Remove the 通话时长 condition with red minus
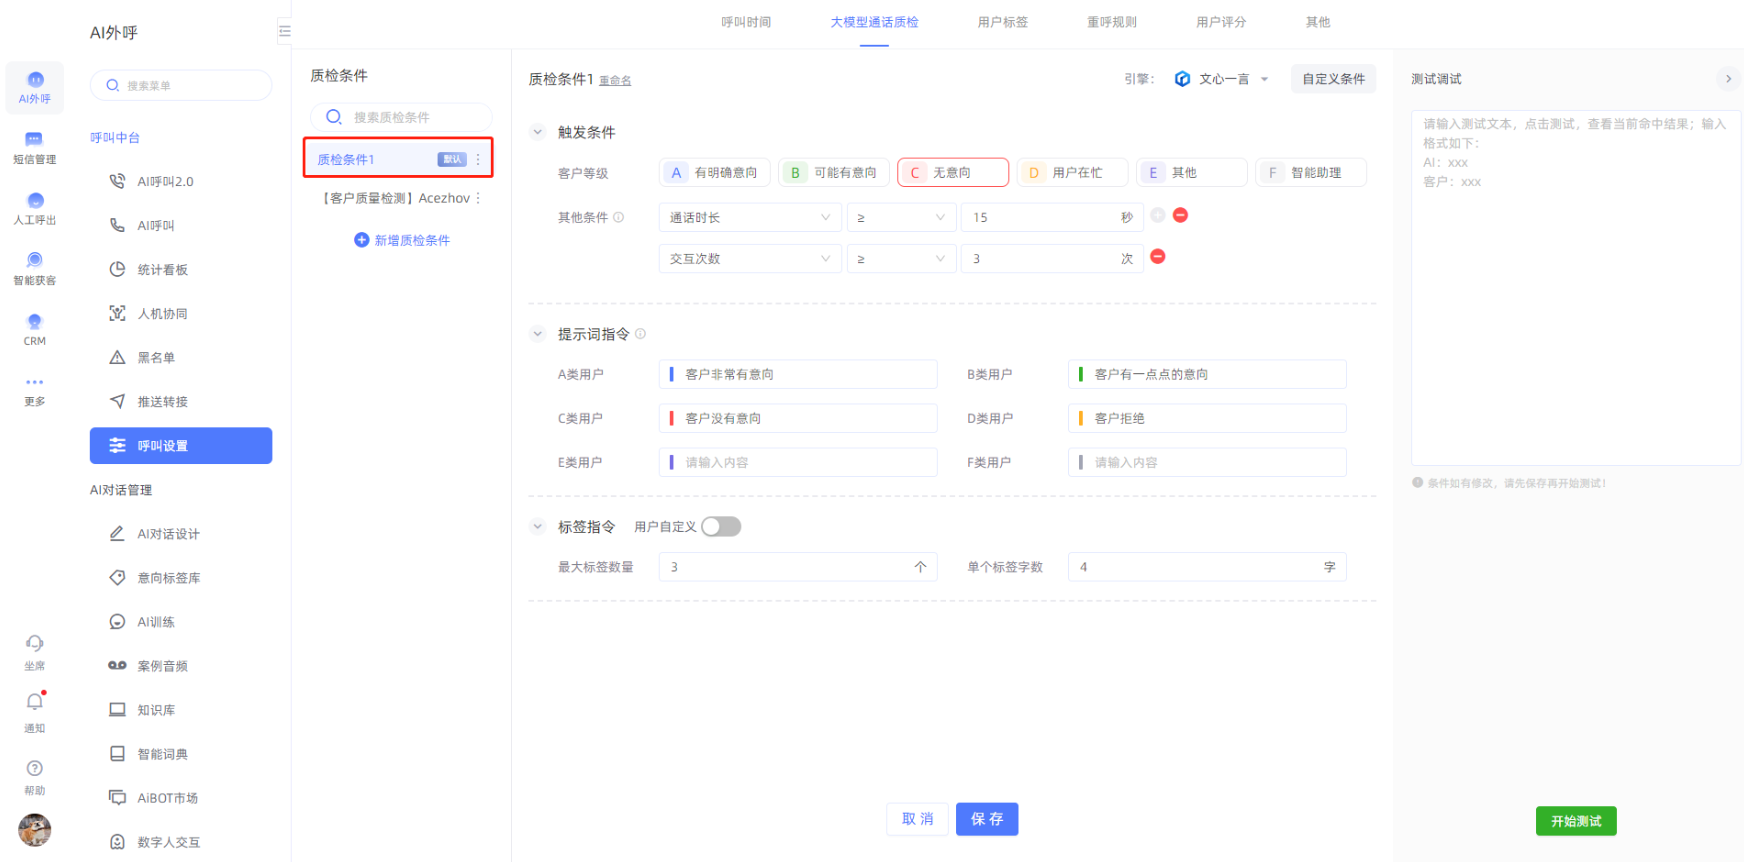The height and width of the screenshot is (862, 1744). pos(1180,215)
